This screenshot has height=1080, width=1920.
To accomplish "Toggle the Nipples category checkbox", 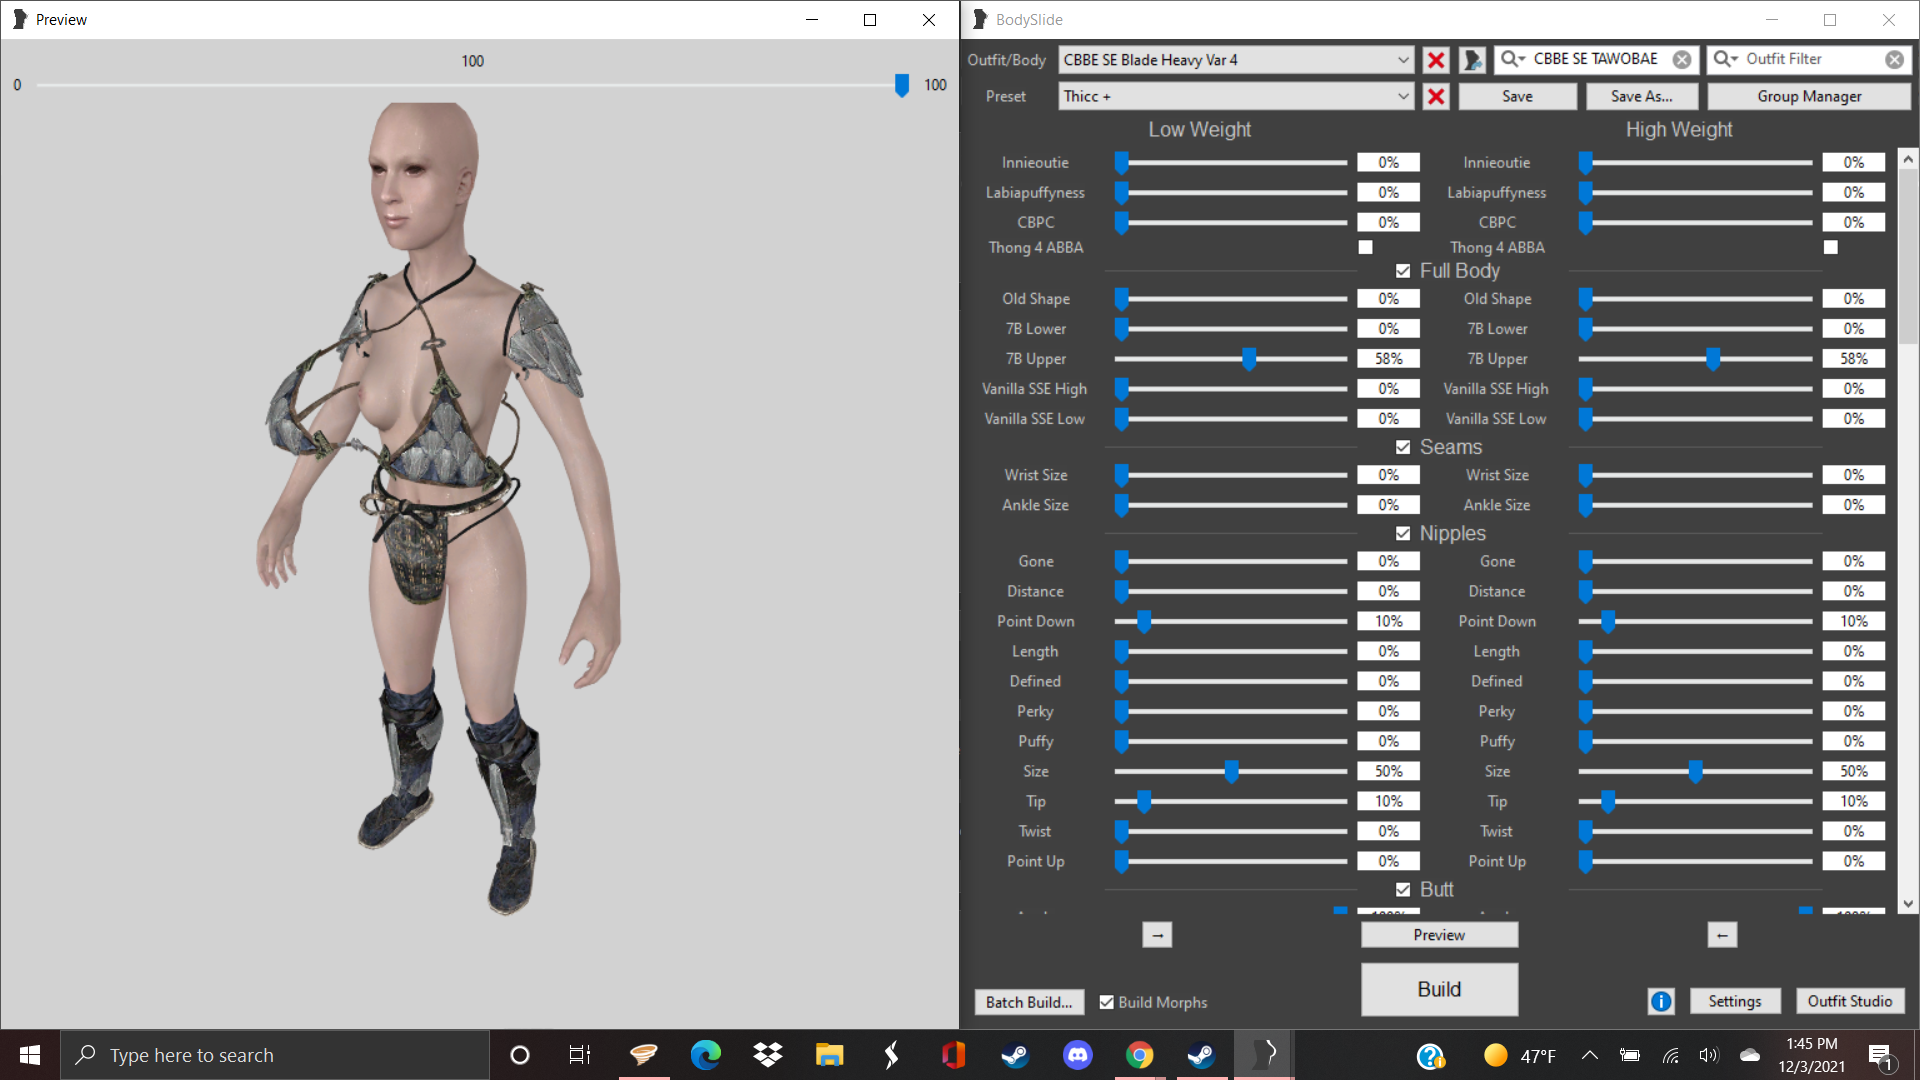I will 1403,534.
